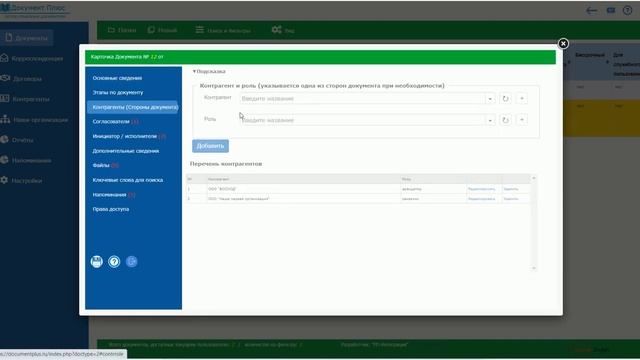The height and width of the screenshot is (360, 640).
Task: Click the blue message icon in top bar
Action: pyautogui.click(x=611, y=10)
